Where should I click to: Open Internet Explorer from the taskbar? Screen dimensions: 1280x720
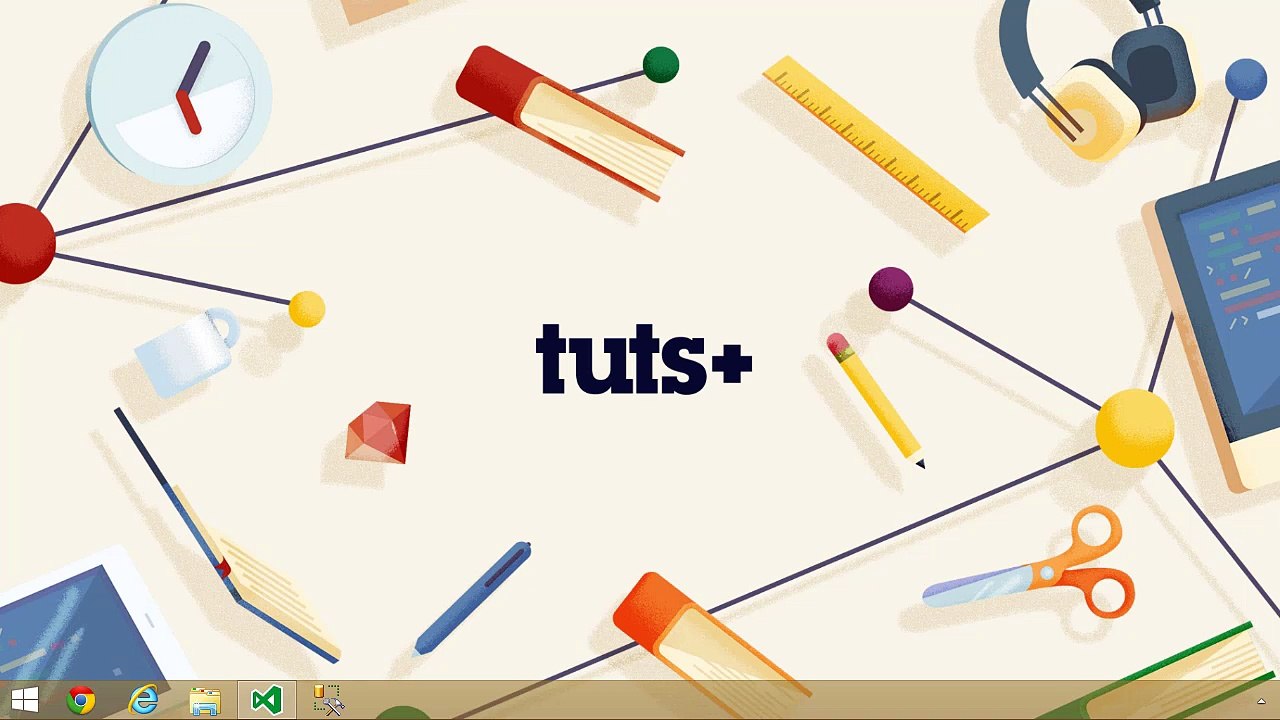coord(144,700)
